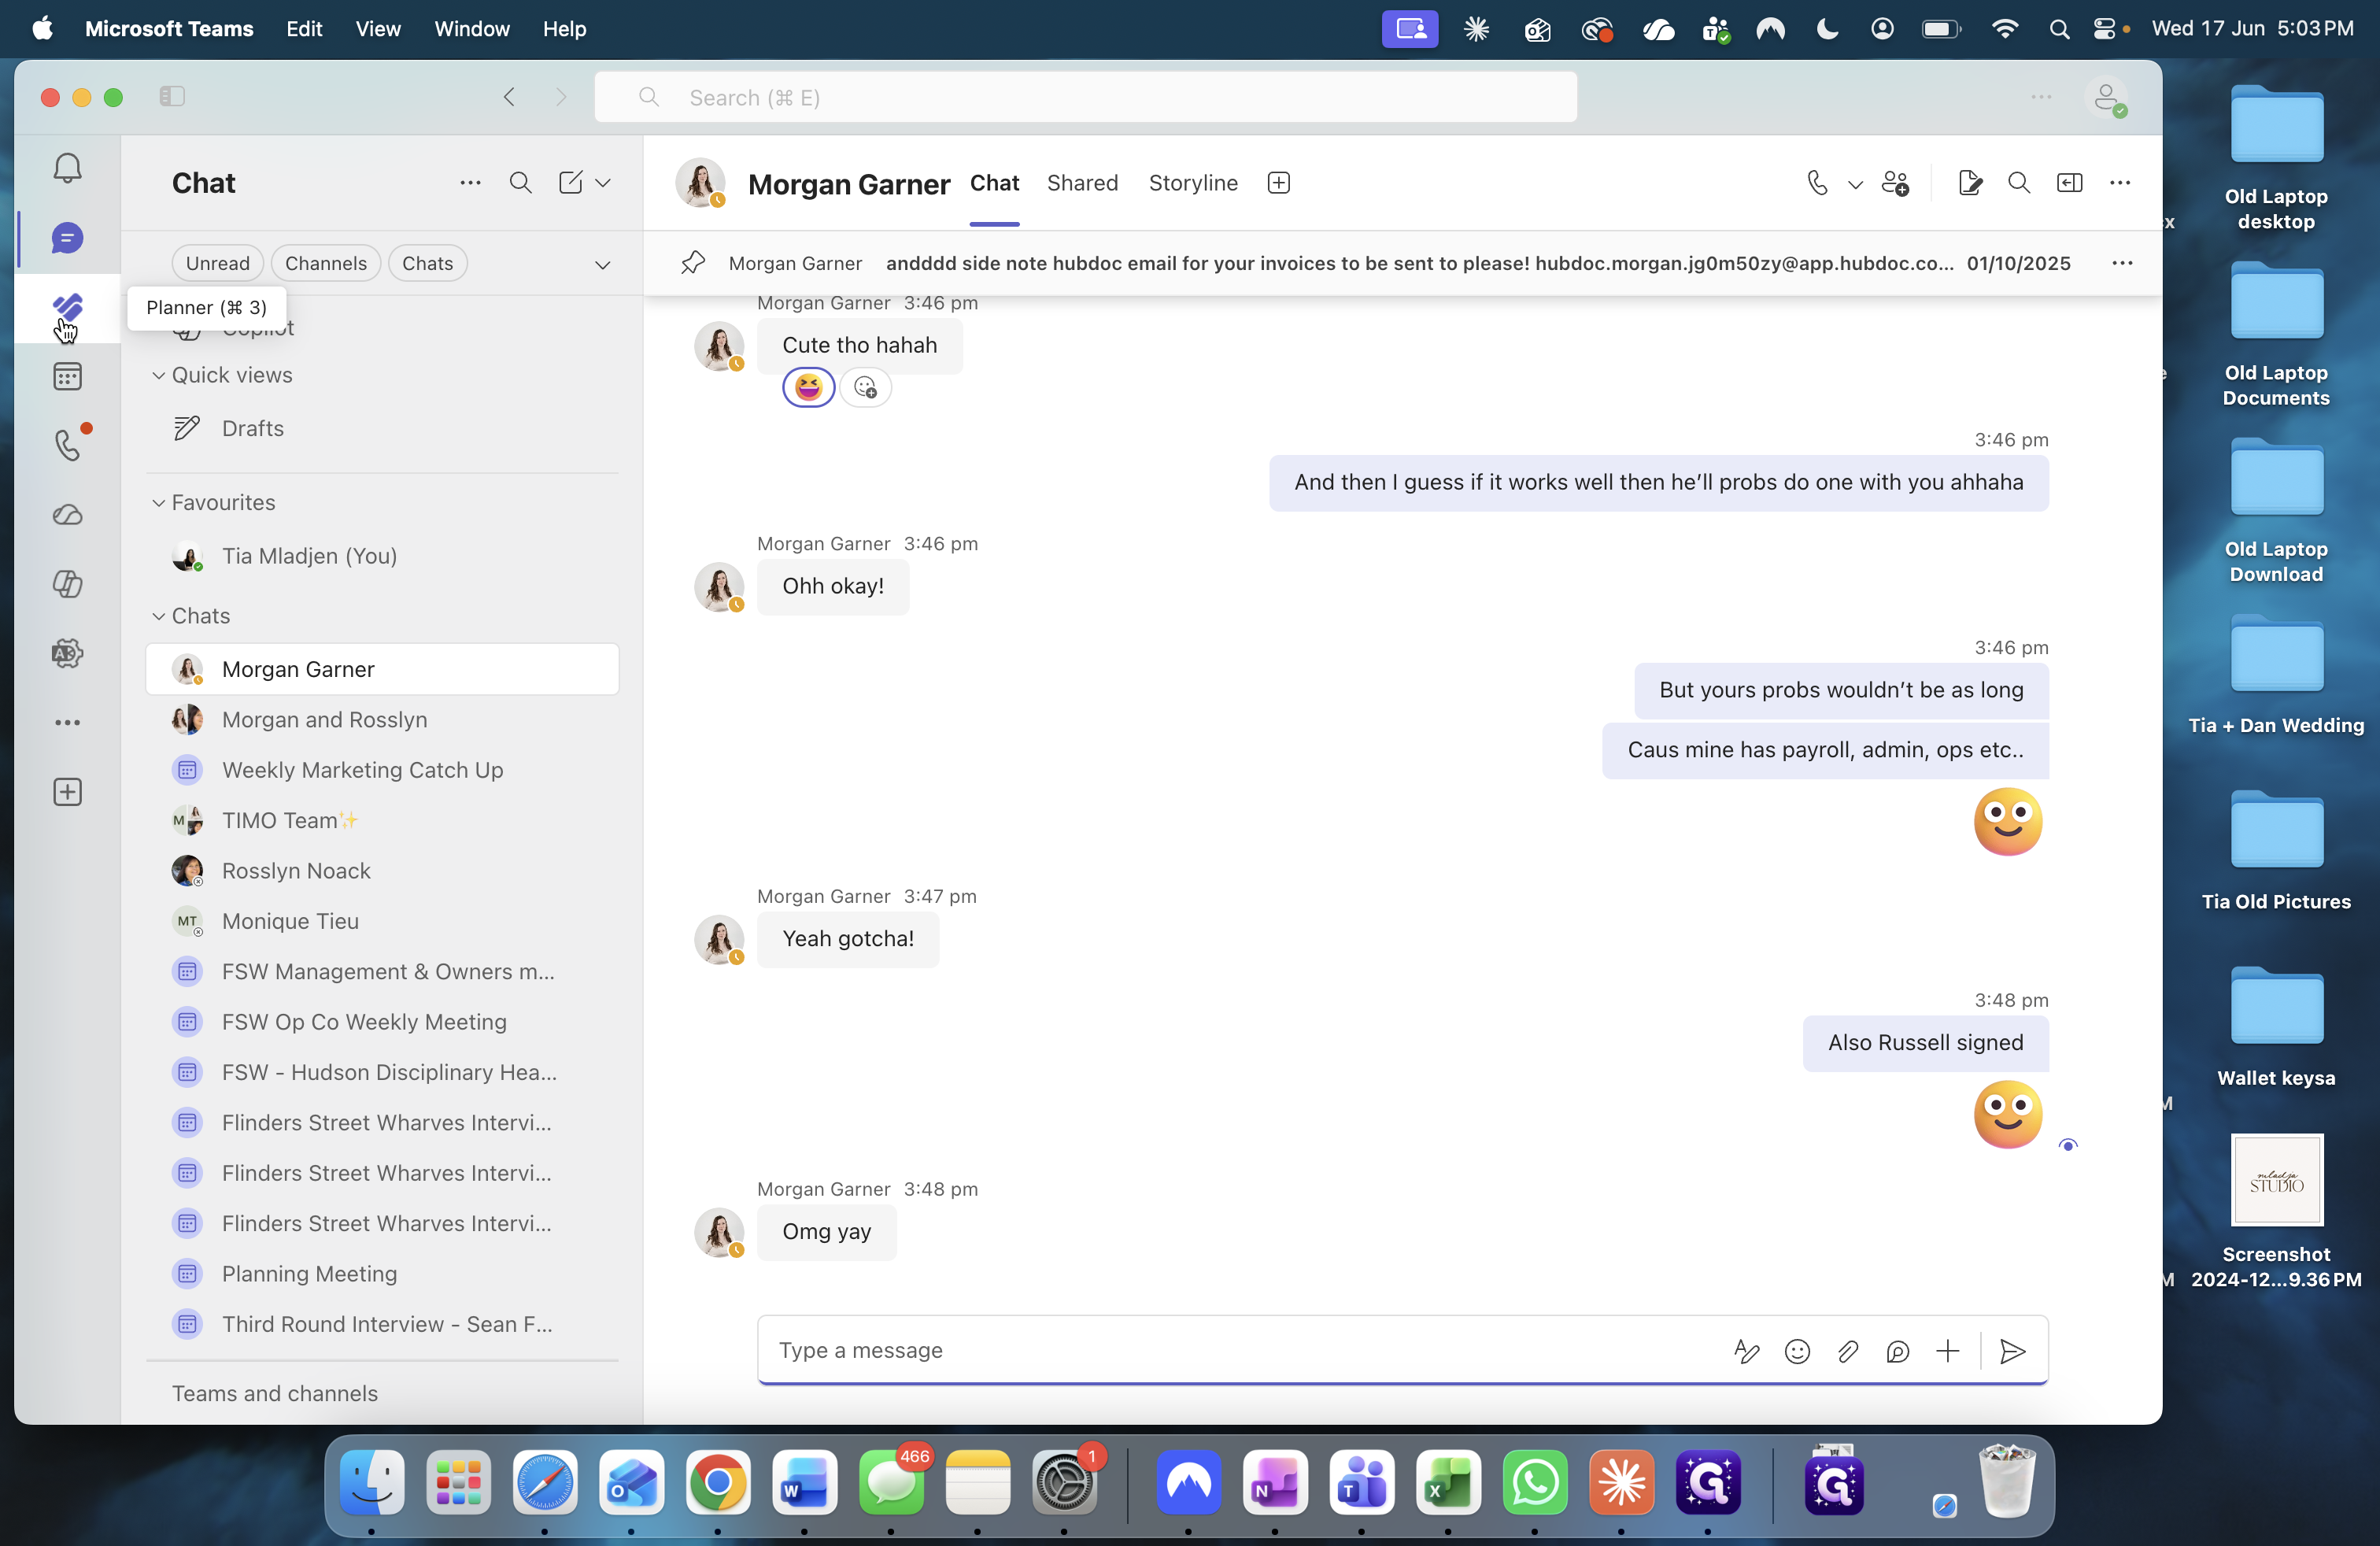The height and width of the screenshot is (1546, 2380).
Task: Open chat list options ellipsis
Action: [470, 183]
